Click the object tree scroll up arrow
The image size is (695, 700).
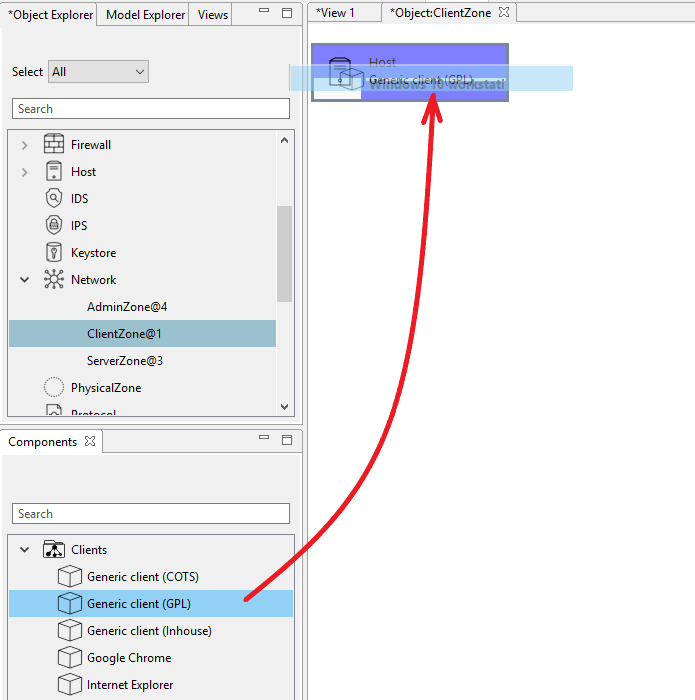[284, 140]
